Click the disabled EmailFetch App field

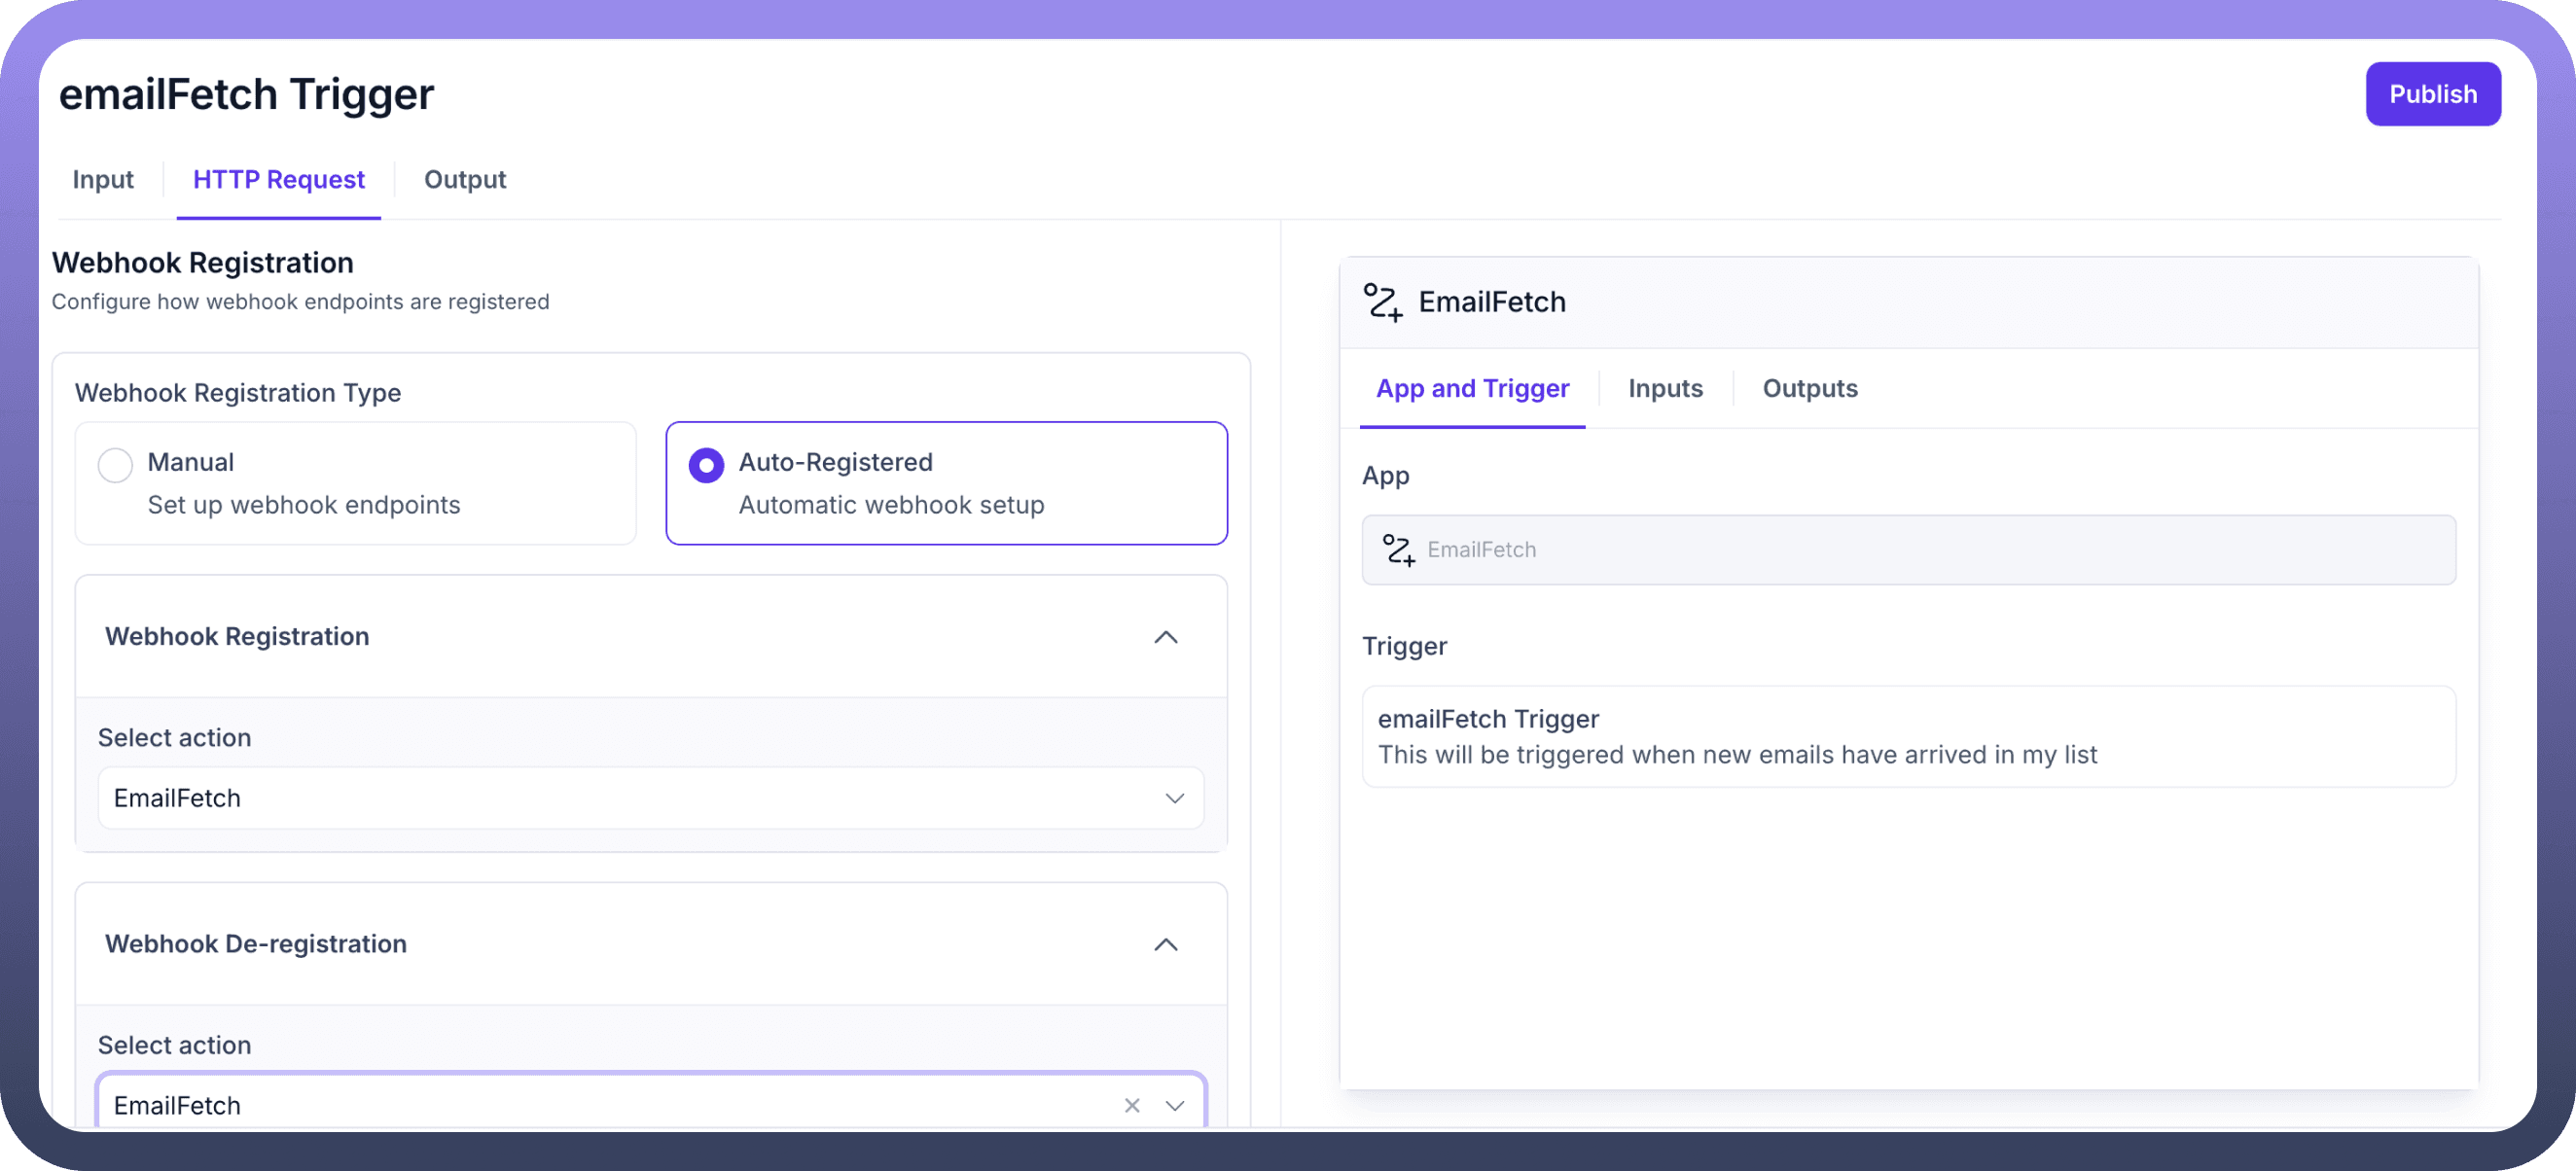pyautogui.click(x=1908, y=550)
